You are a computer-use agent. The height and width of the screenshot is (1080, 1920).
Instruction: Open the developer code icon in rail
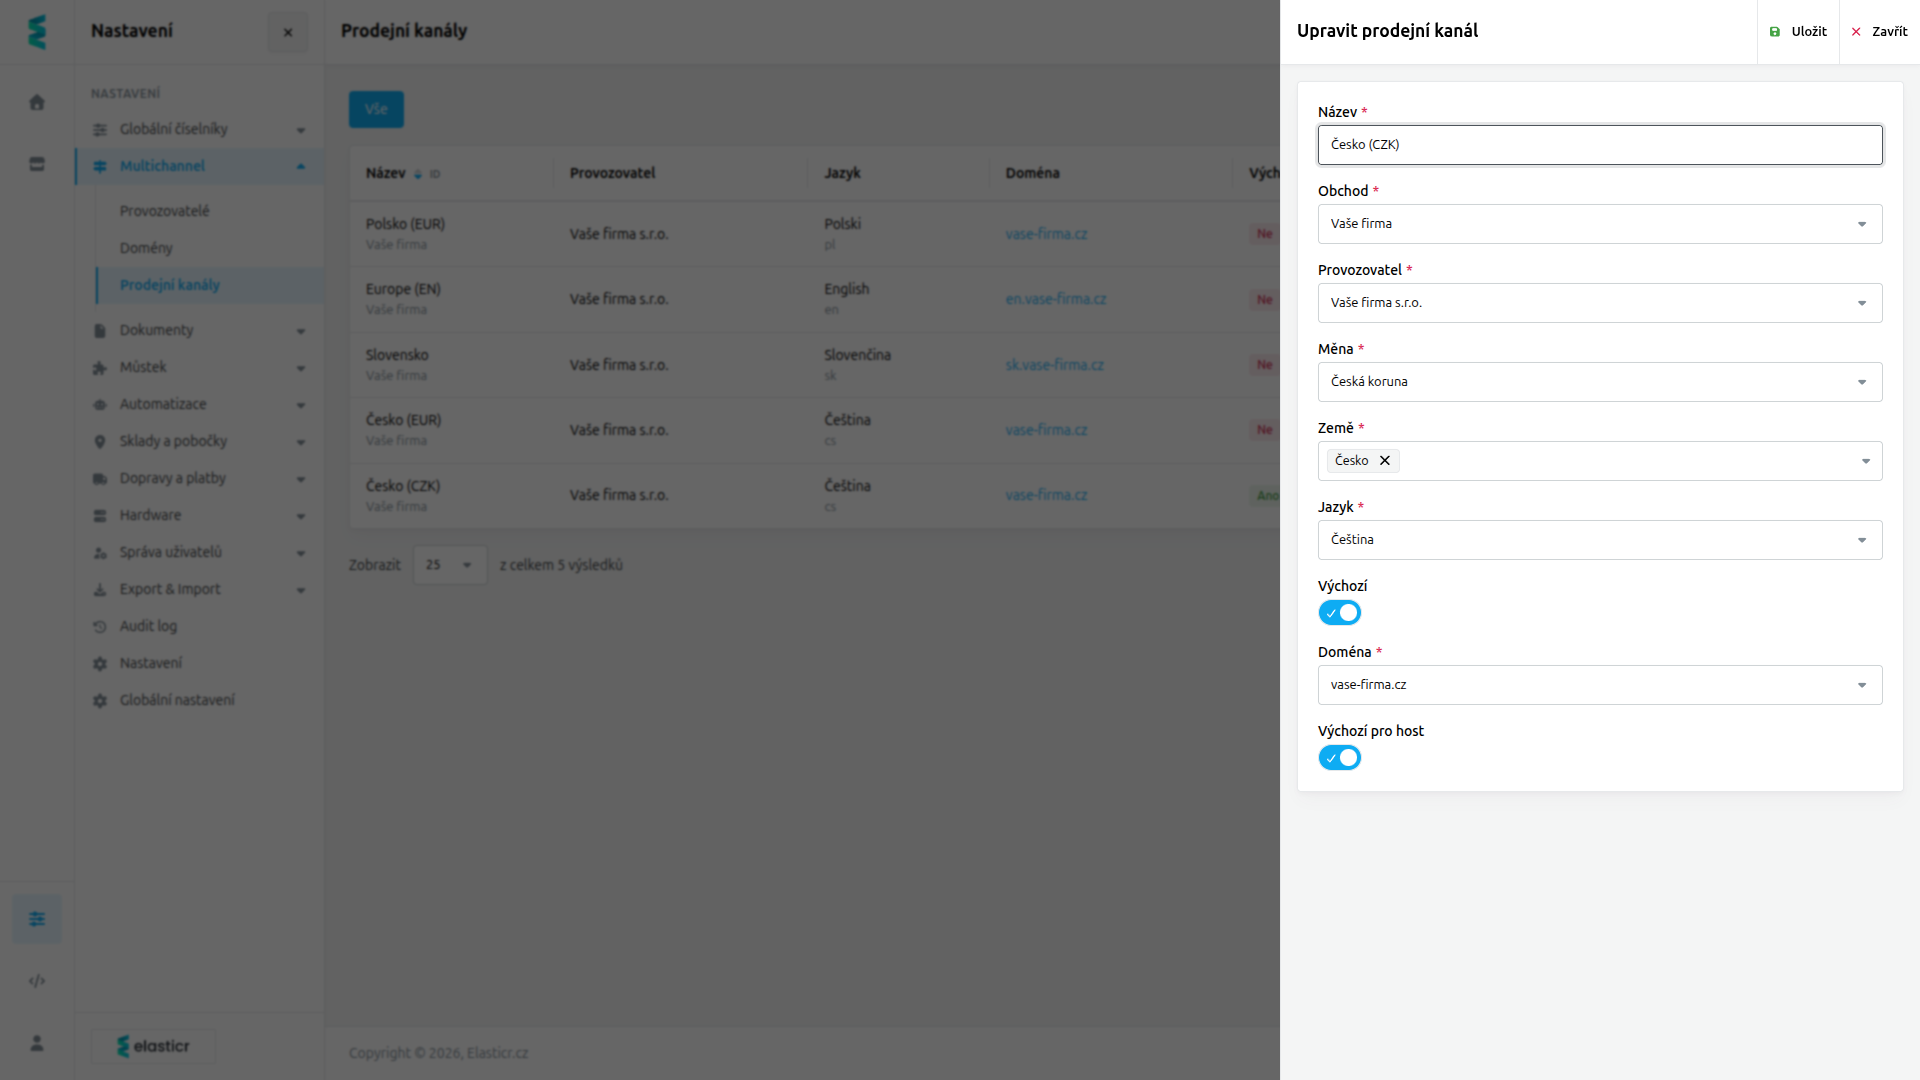coord(37,981)
